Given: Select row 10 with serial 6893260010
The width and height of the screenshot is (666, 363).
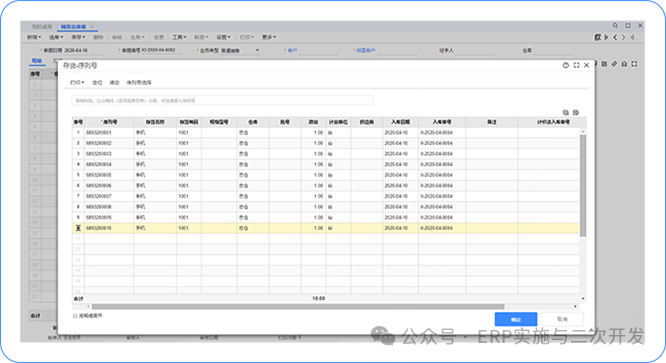Looking at the screenshot, I should click(x=326, y=228).
